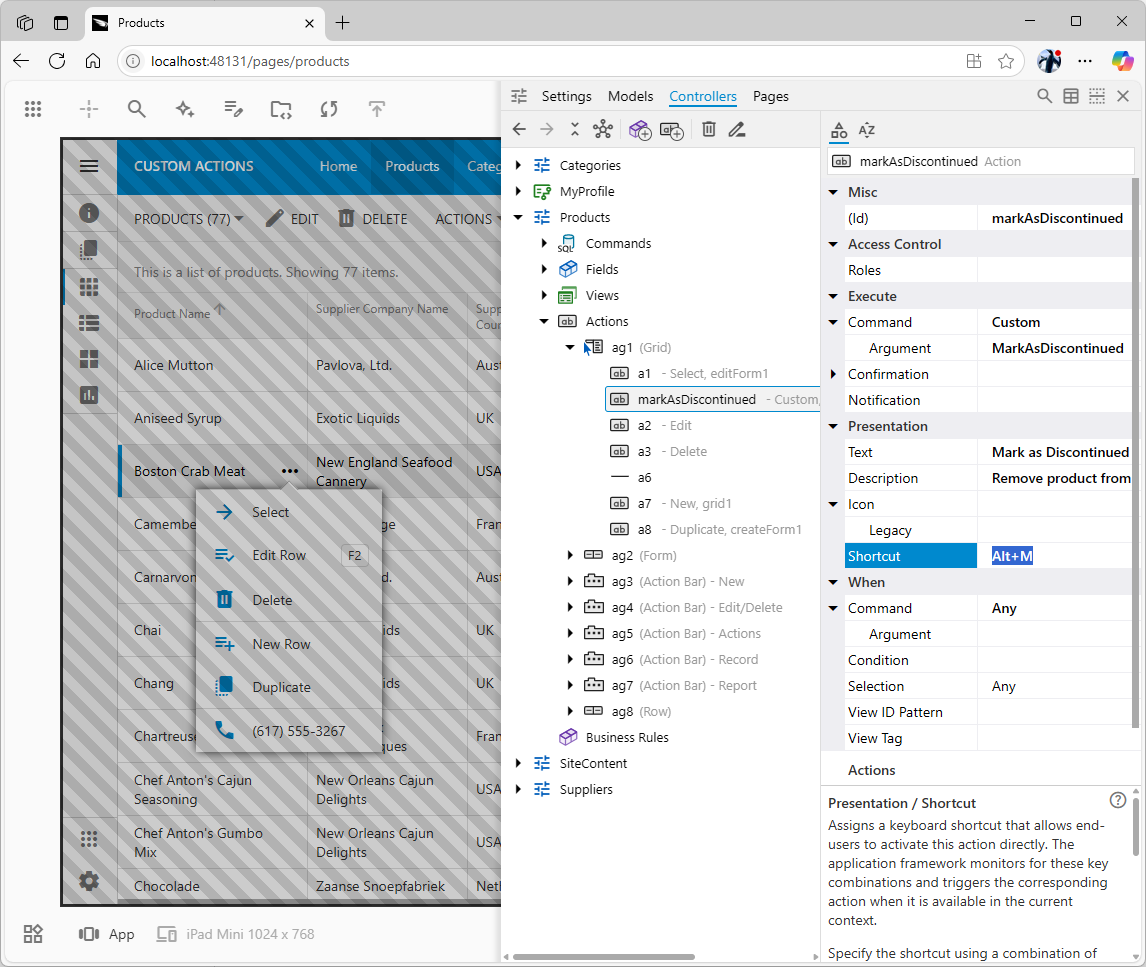Expand the Categories controller node
The height and width of the screenshot is (967, 1146).
518,166
